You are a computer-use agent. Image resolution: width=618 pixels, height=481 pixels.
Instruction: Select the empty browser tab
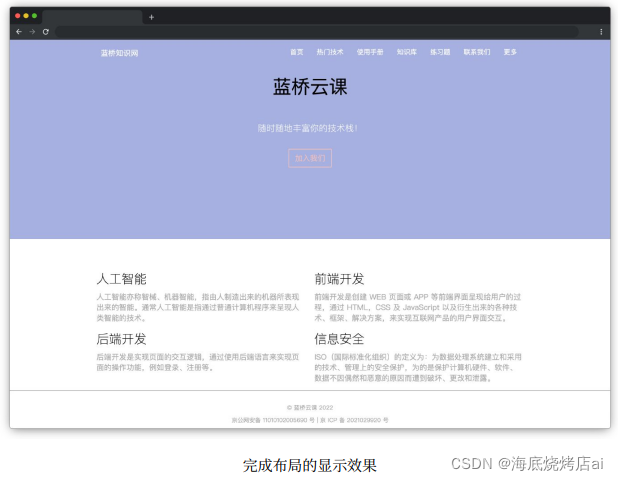(x=92, y=17)
